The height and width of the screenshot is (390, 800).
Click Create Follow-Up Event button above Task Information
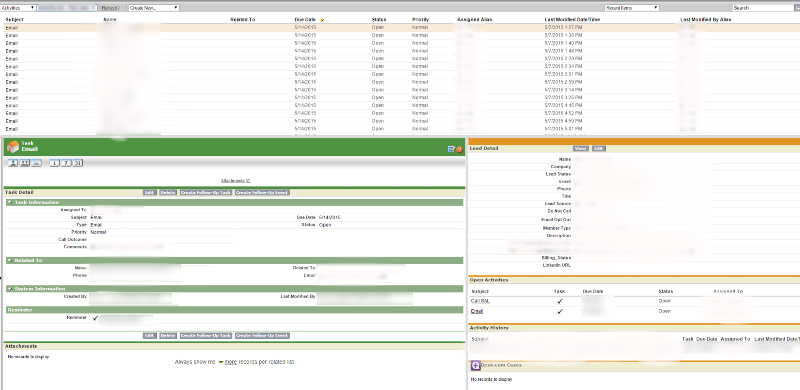[x=262, y=192]
